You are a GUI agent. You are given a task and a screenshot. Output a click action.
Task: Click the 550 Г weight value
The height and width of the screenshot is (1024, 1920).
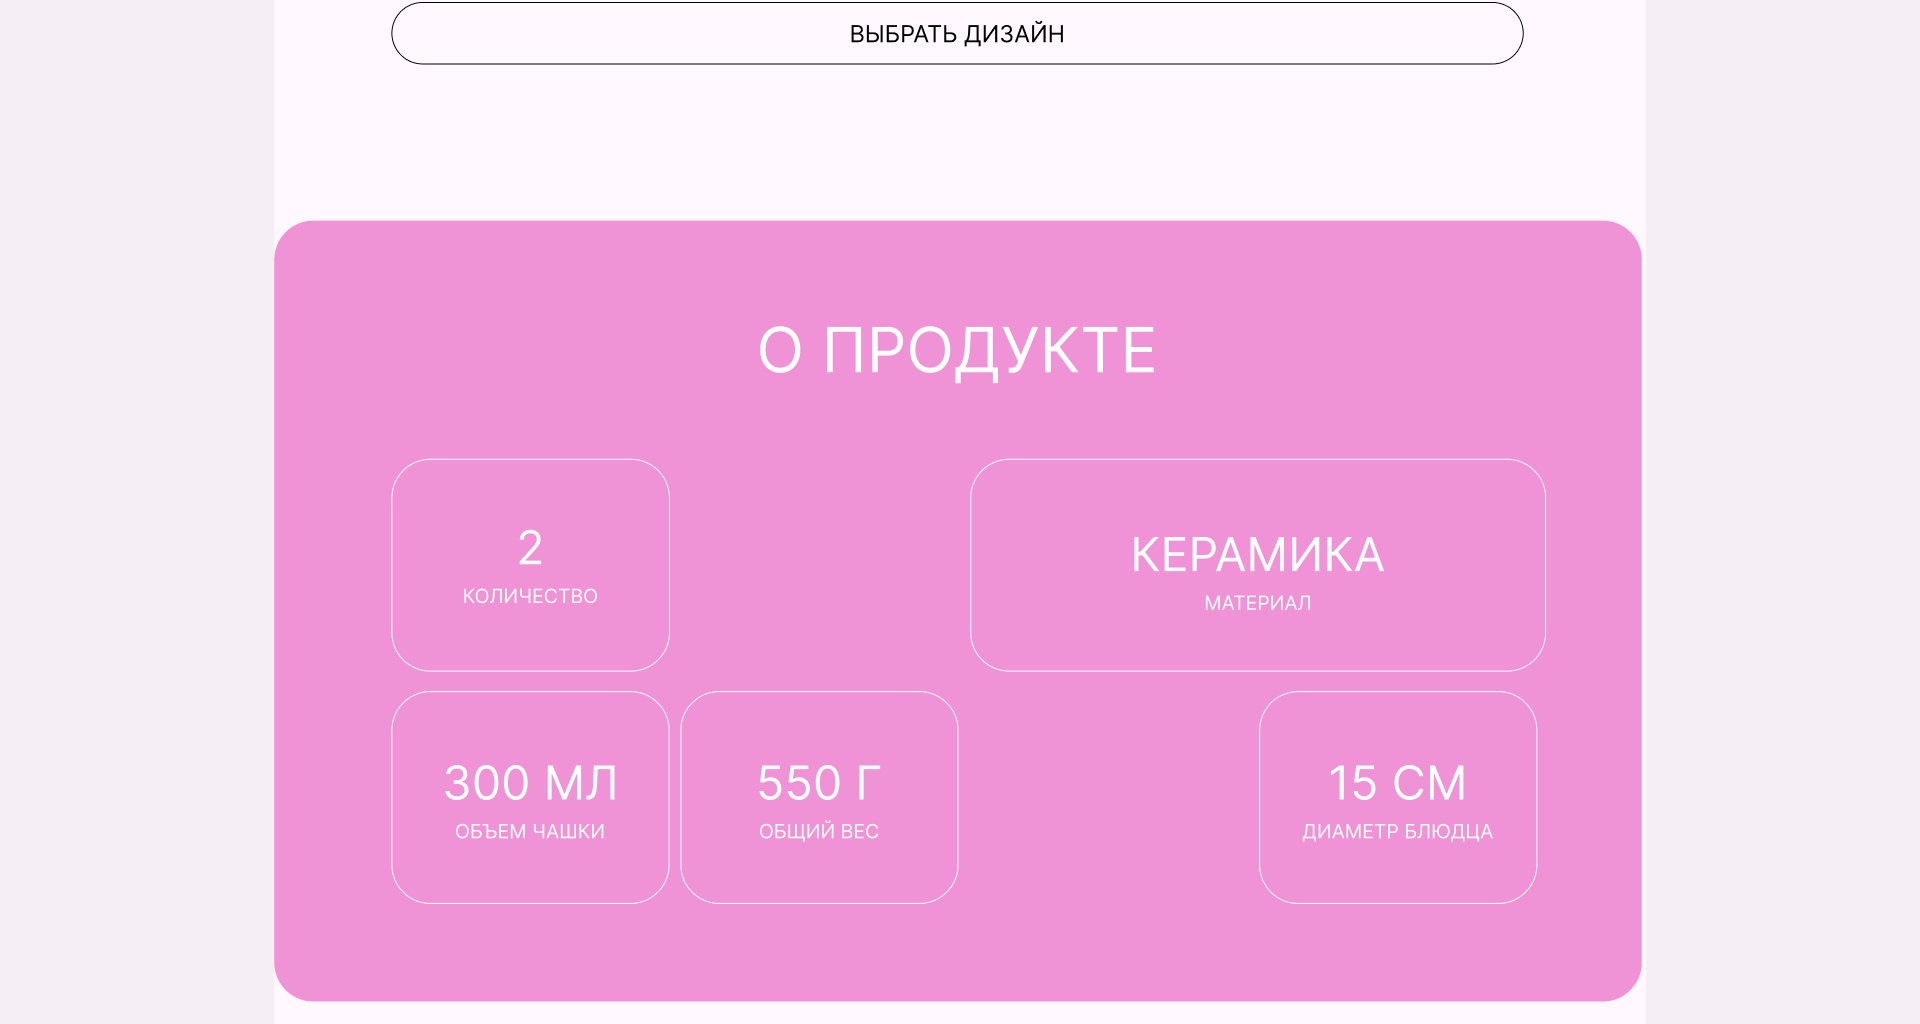819,783
